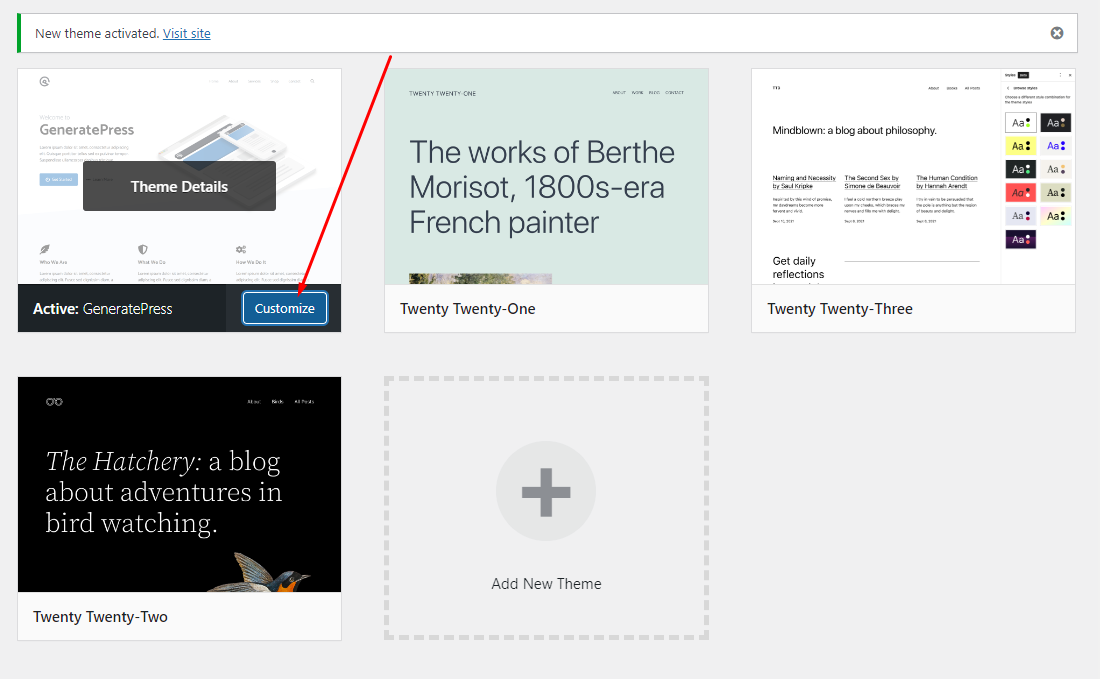Click the shield icon in GeneratePress preview
The image size is (1100, 679).
pos(143,249)
